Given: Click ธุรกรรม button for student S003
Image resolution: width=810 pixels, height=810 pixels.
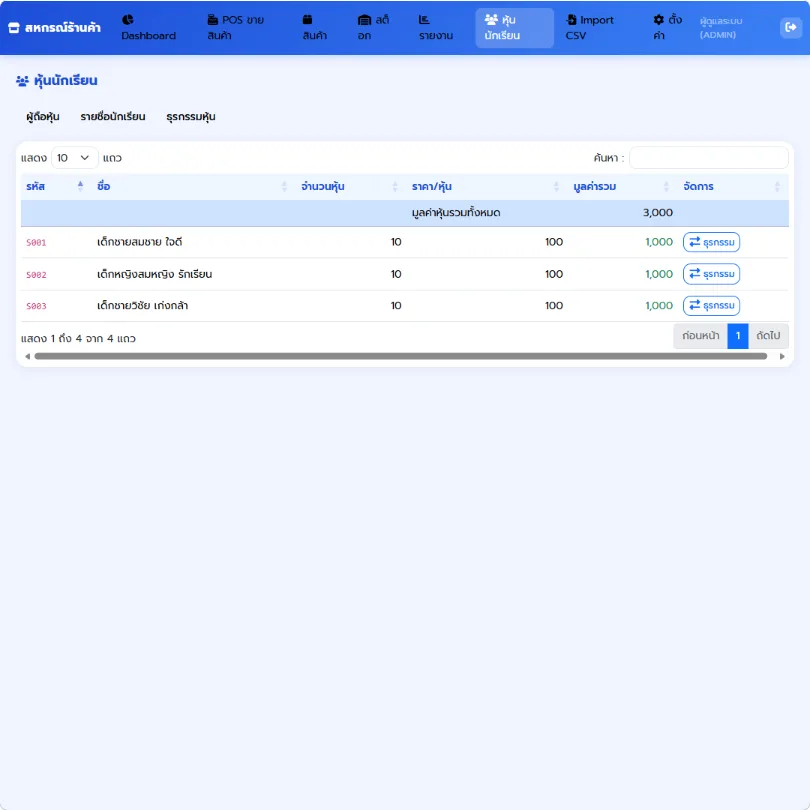Looking at the screenshot, I should point(711,305).
